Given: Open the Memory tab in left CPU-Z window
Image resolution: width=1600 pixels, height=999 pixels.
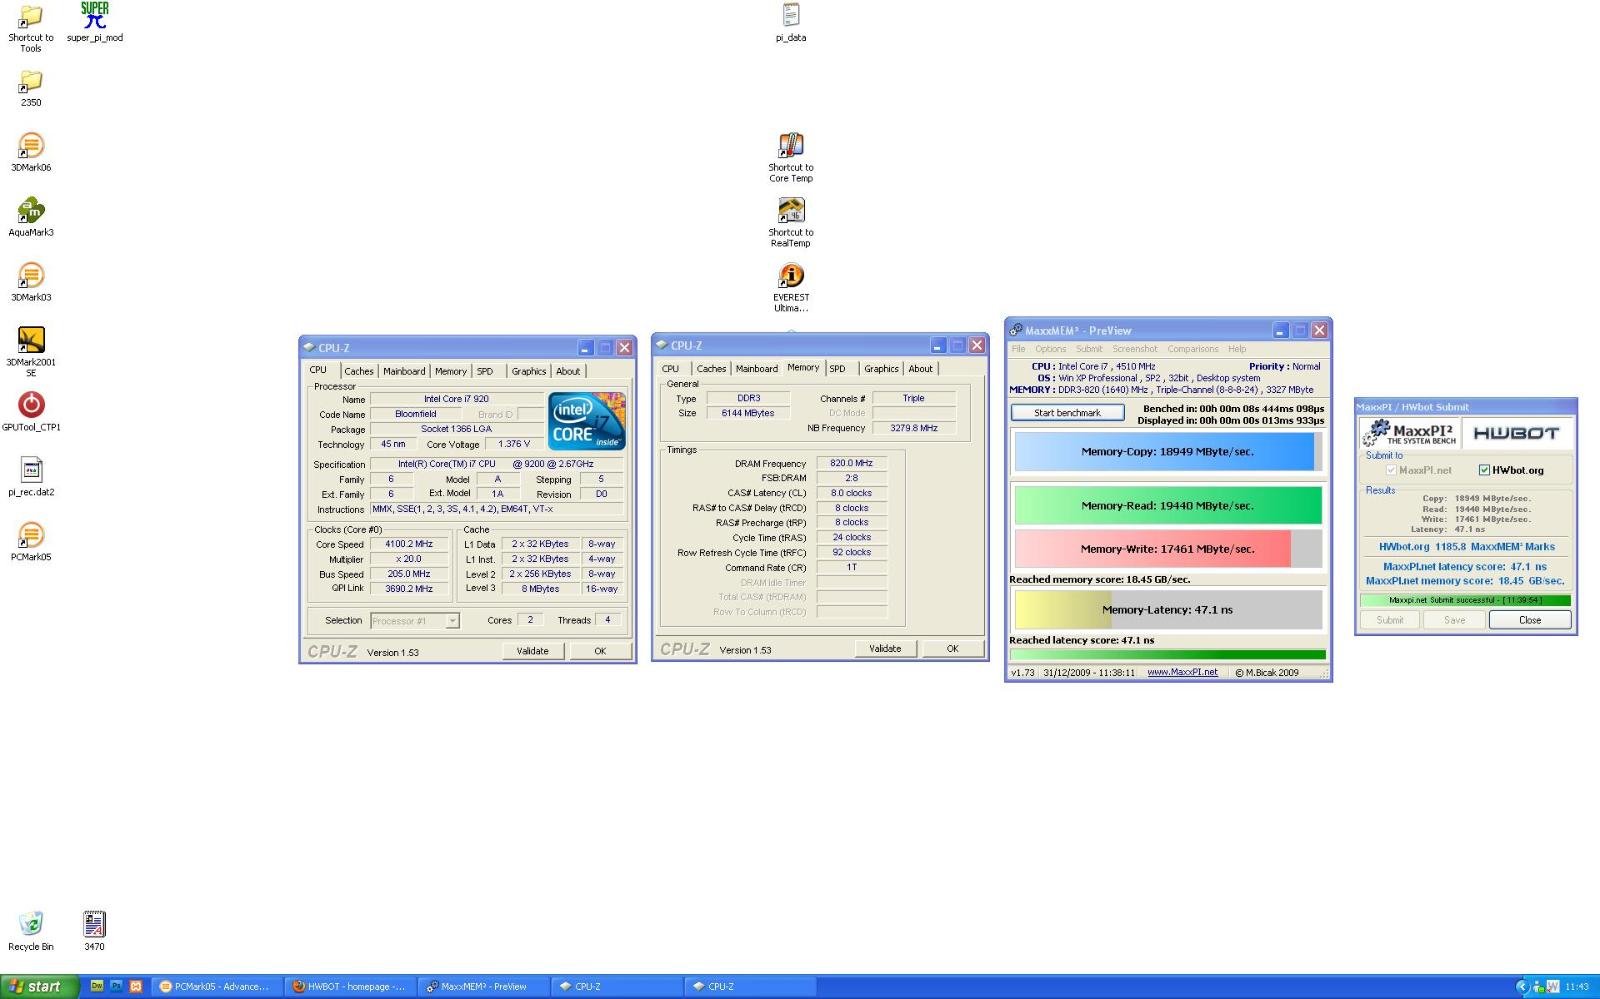Looking at the screenshot, I should coord(450,371).
